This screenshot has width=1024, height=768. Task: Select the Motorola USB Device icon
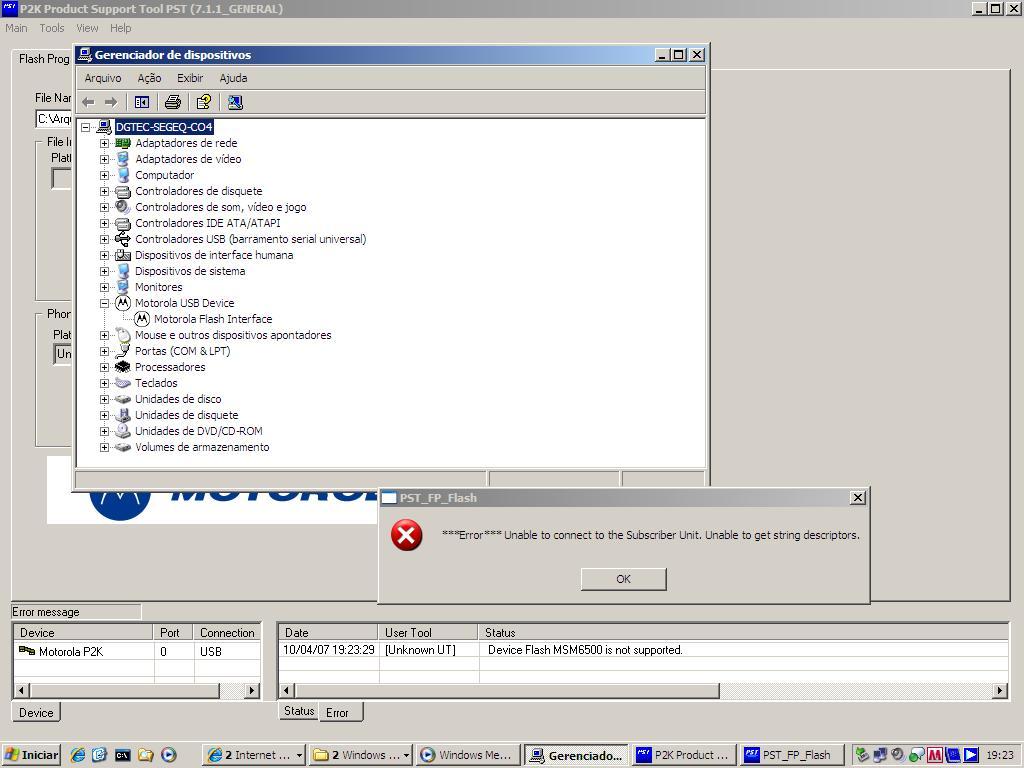click(123, 303)
